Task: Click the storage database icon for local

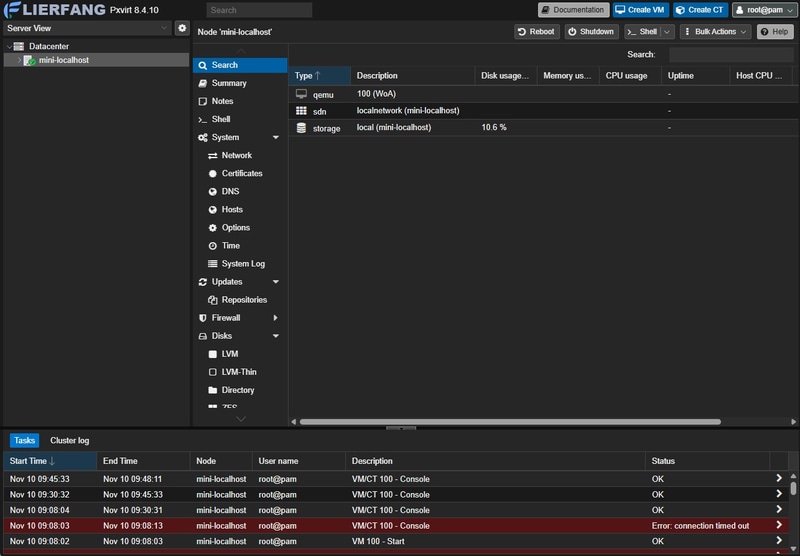Action: pos(302,128)
